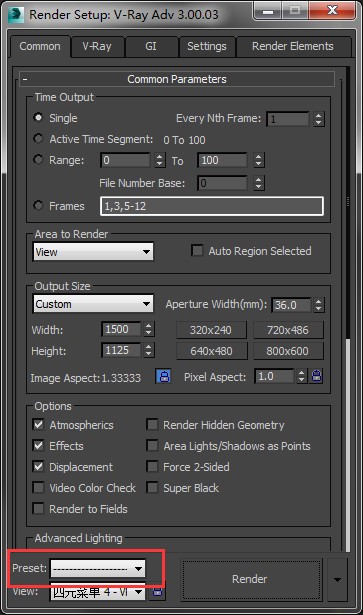The image size is (363, 615).
Task: Enable Video Color Check
Action: coord(38,488)
